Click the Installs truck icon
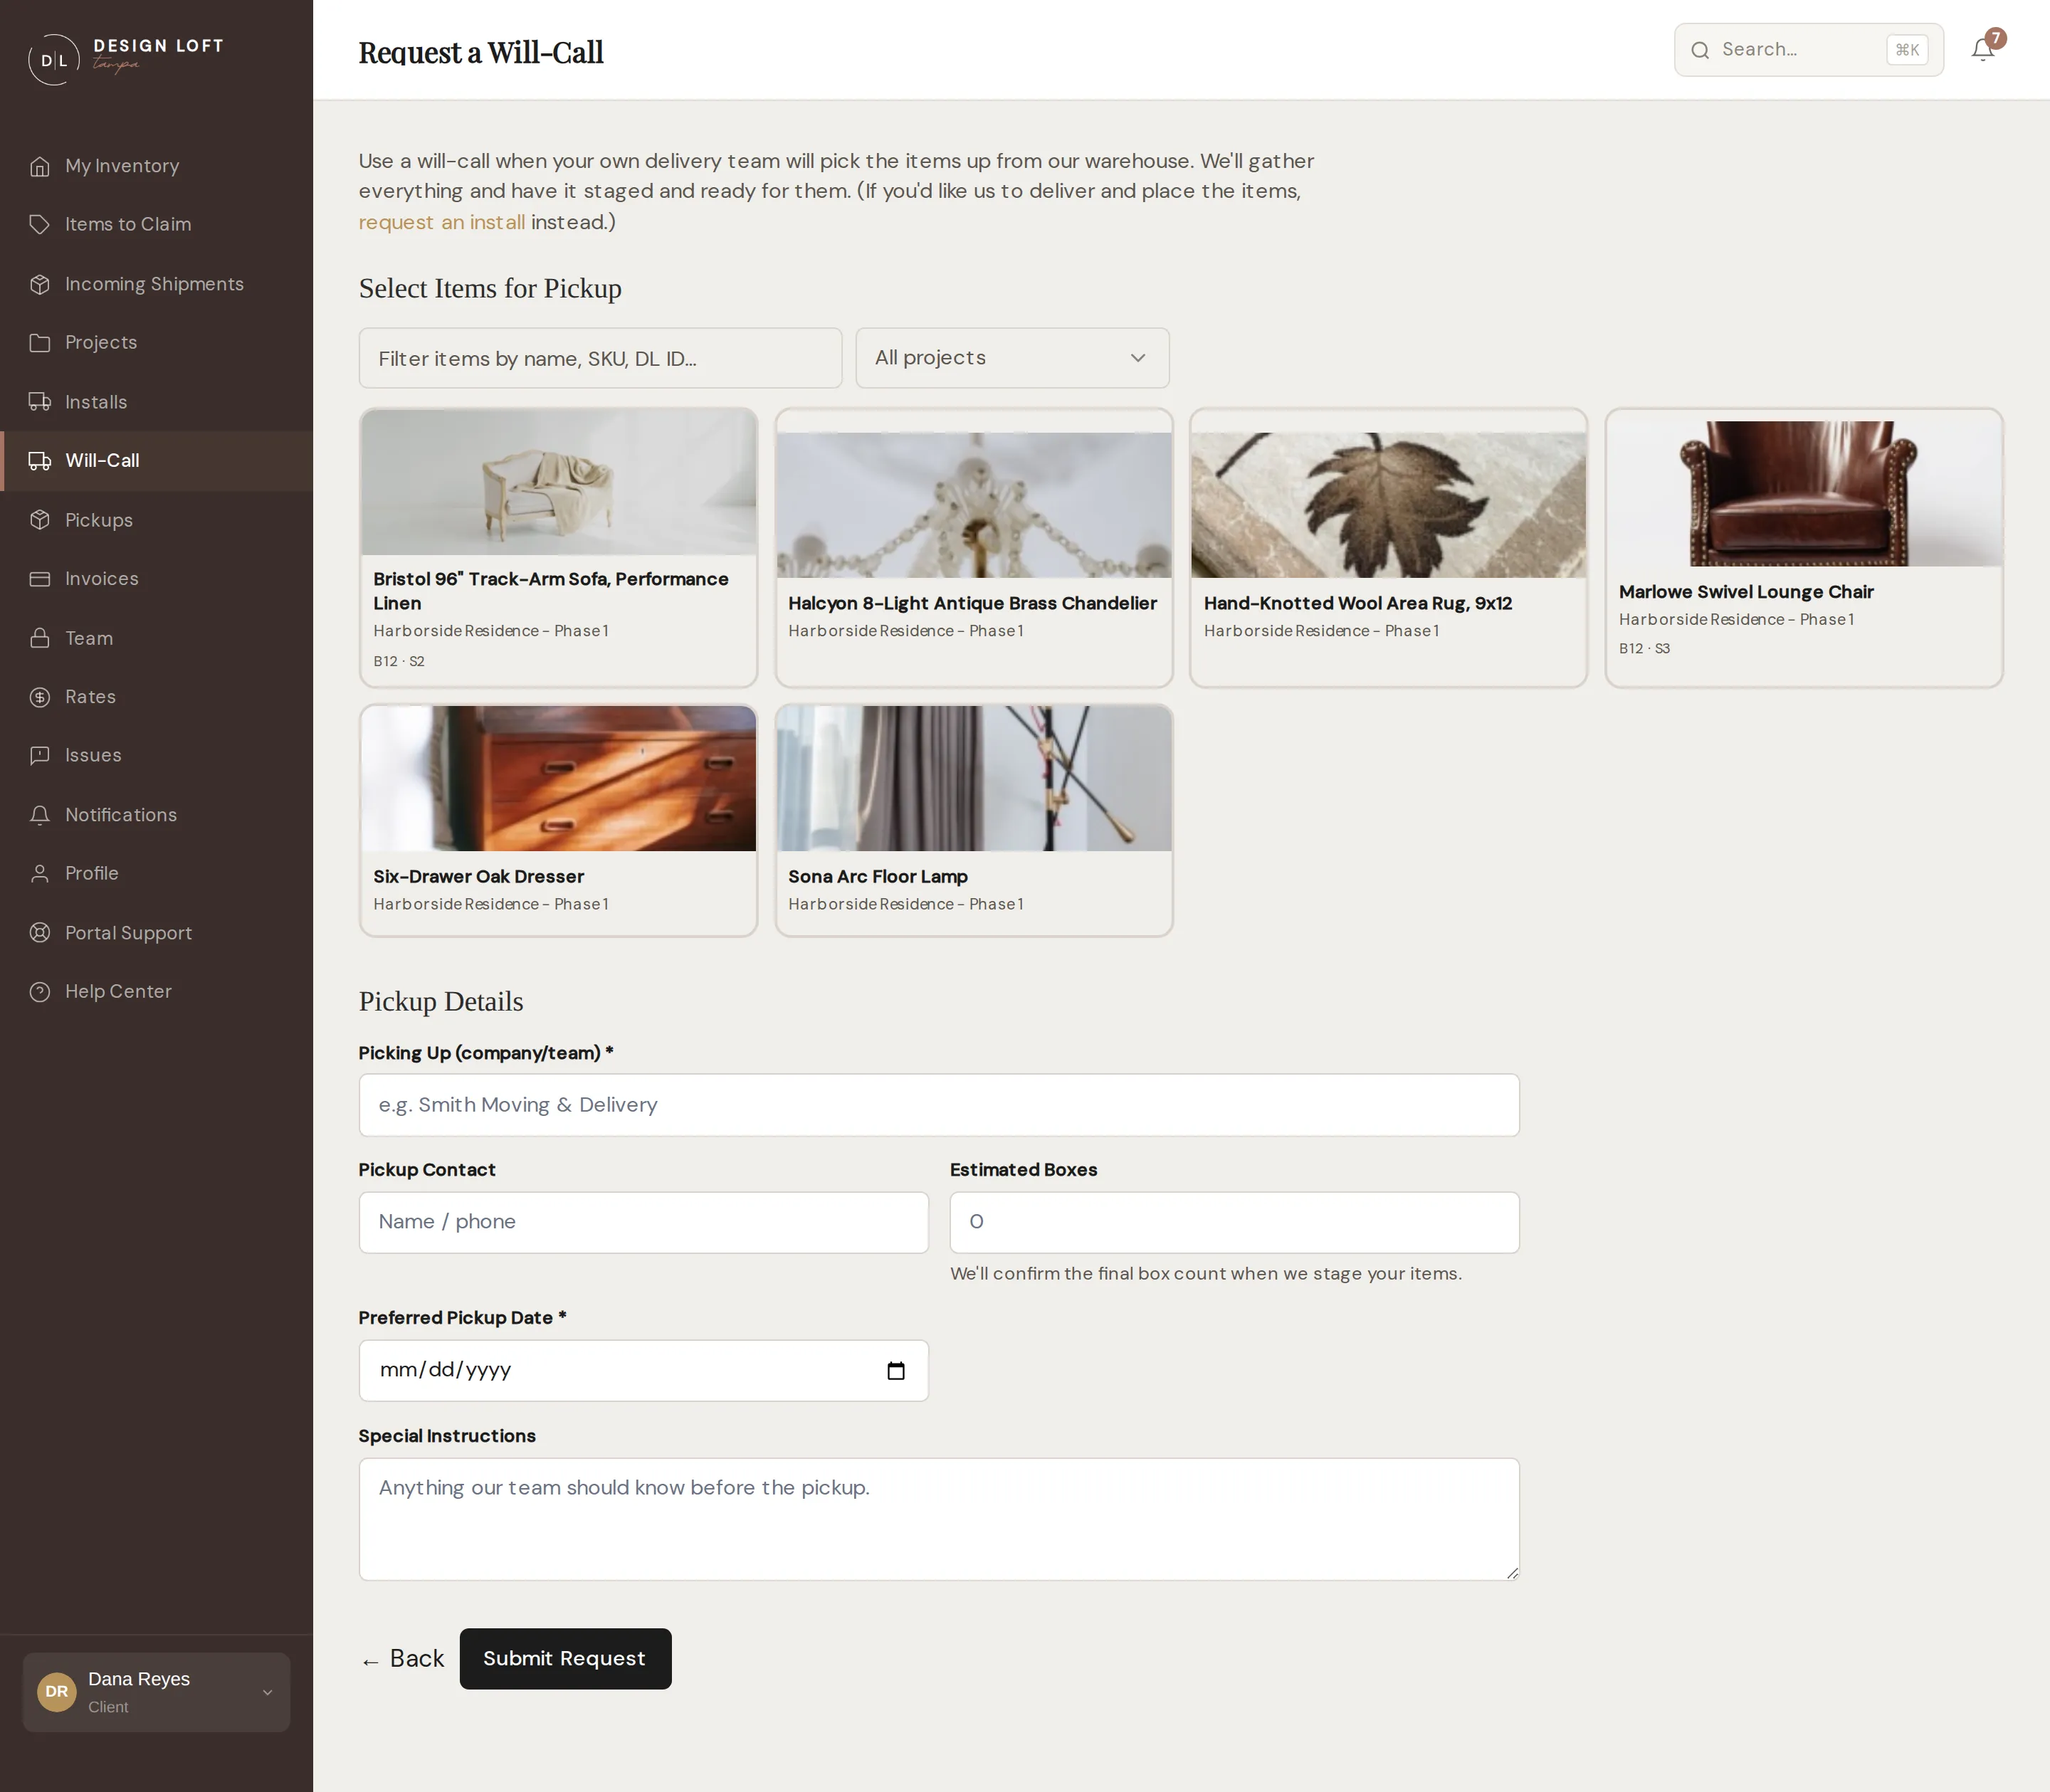 point(40,402)
